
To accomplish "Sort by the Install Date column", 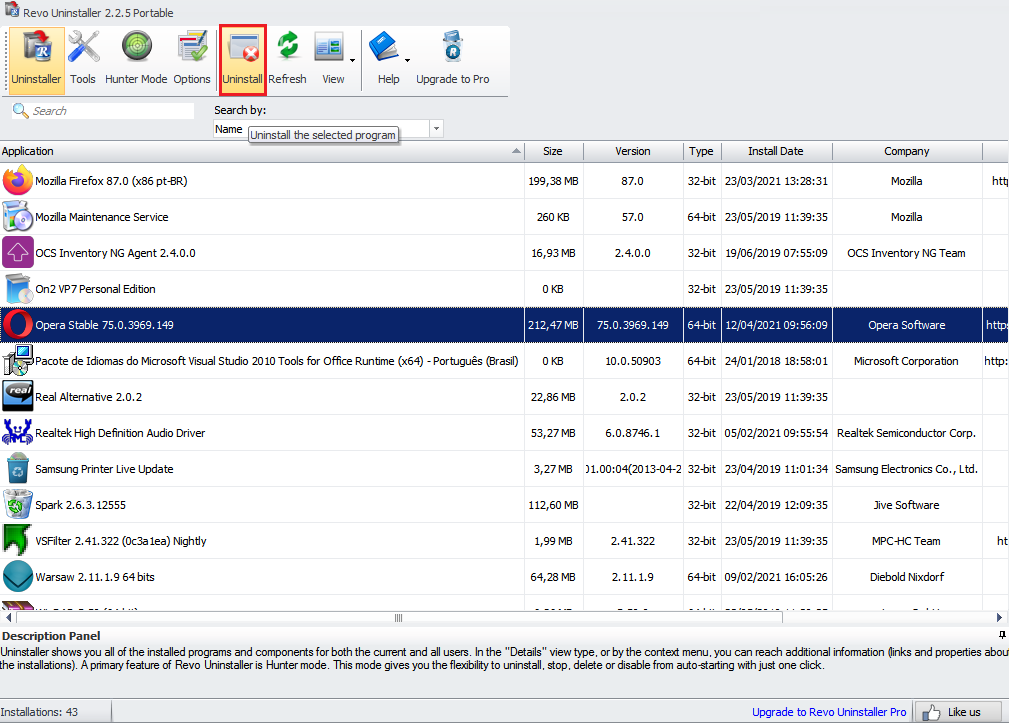I will [x=775, y=151].
